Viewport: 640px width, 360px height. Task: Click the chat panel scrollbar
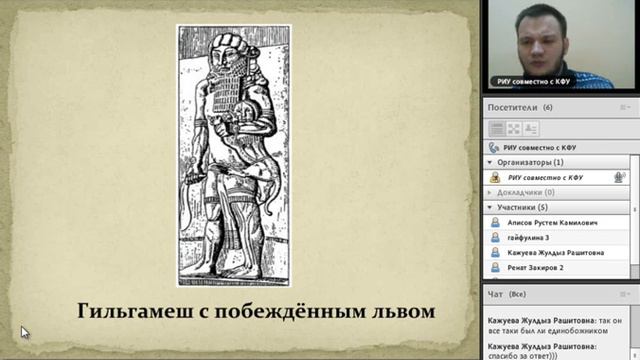tap(635, 333)
